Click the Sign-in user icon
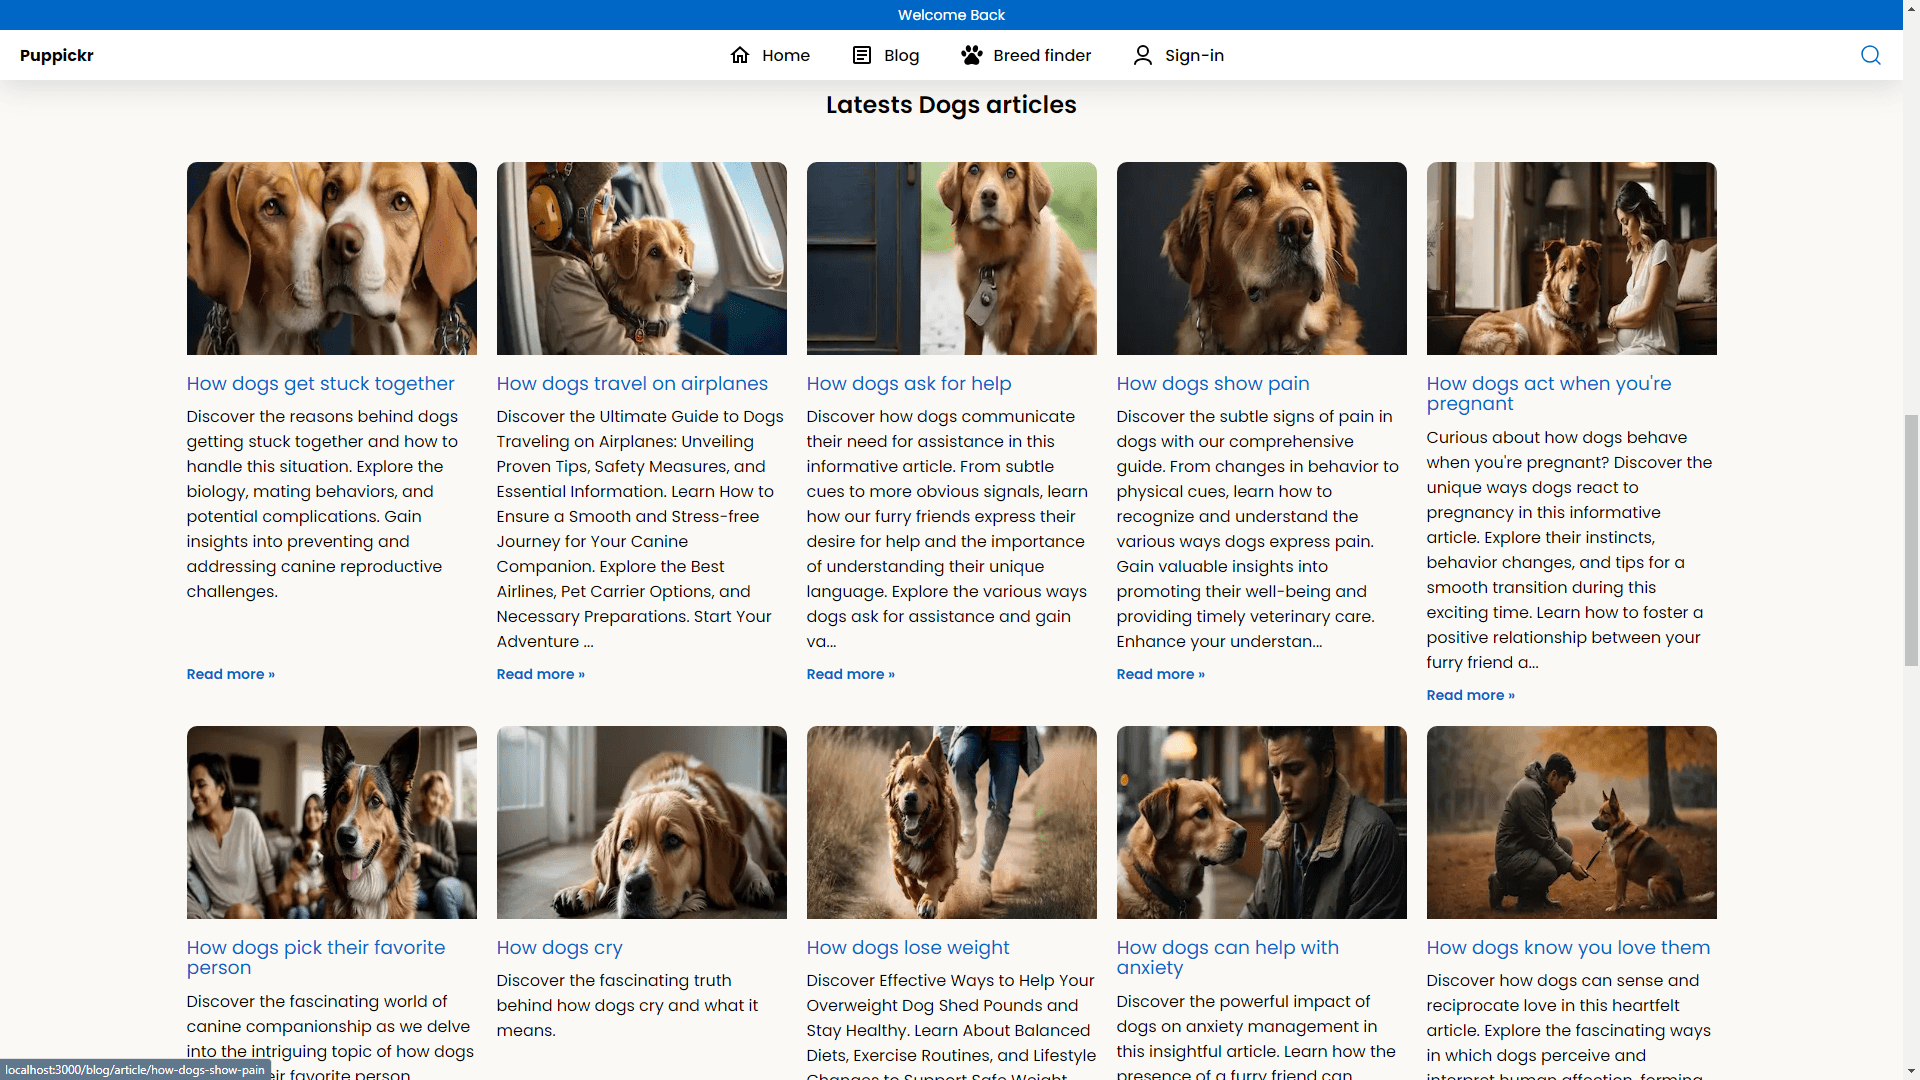 [x=1142, y=55]
